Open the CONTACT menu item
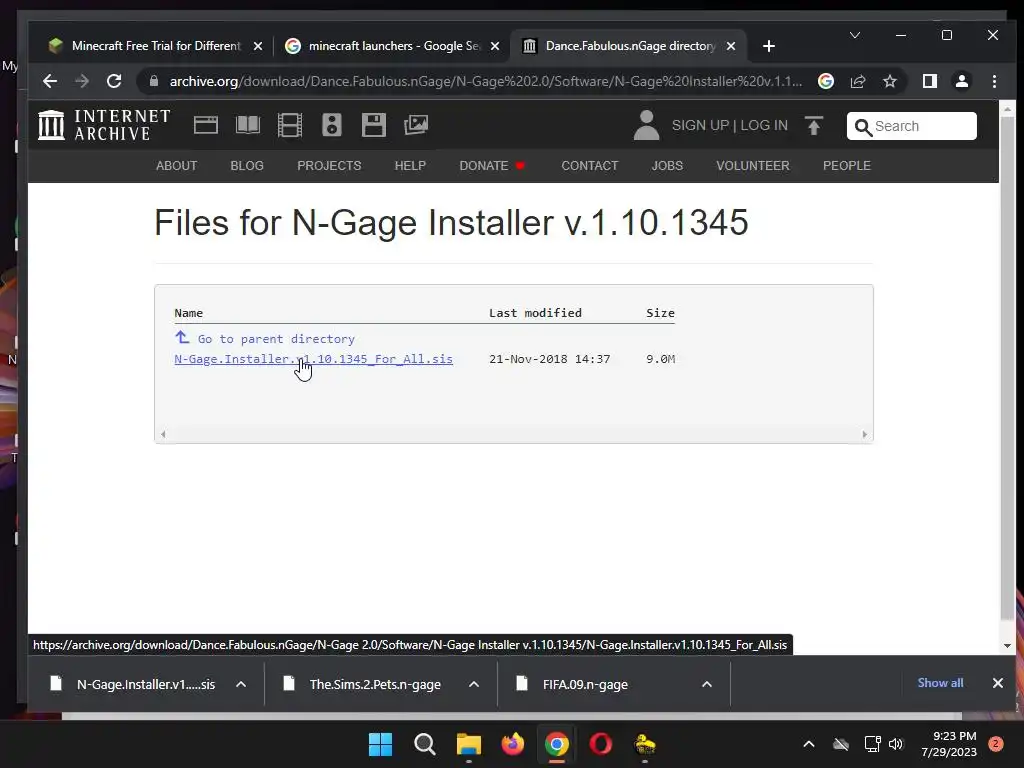The height and width of the screenshot is (768, 1024). click(590, 165)
